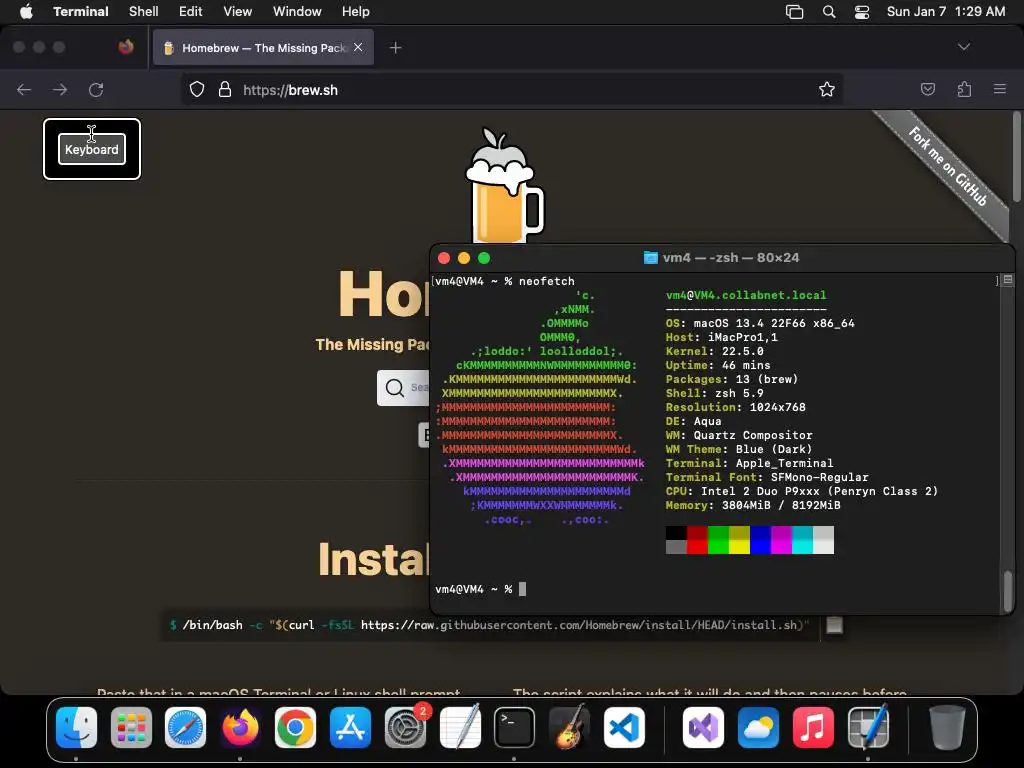This screenshot has width=1024, height=768.
Task: Expand the list all tabs chevron
Action: click(963, 47)
